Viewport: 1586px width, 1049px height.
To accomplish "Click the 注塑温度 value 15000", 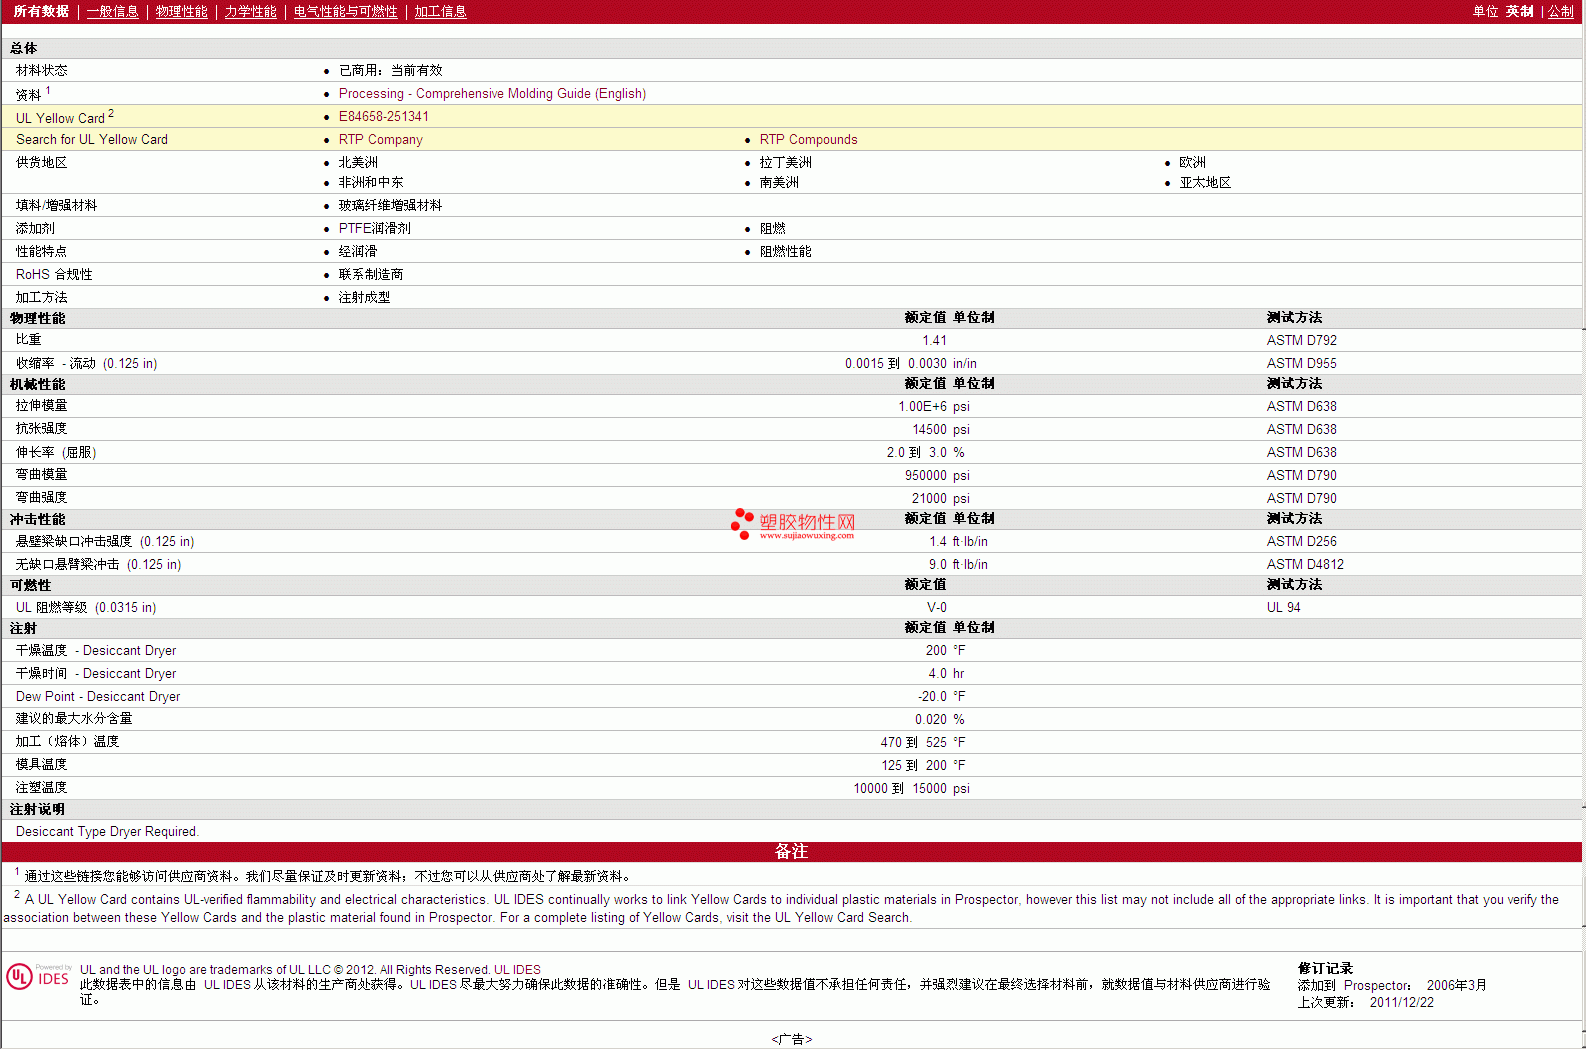I will click(x=929, y=788).
